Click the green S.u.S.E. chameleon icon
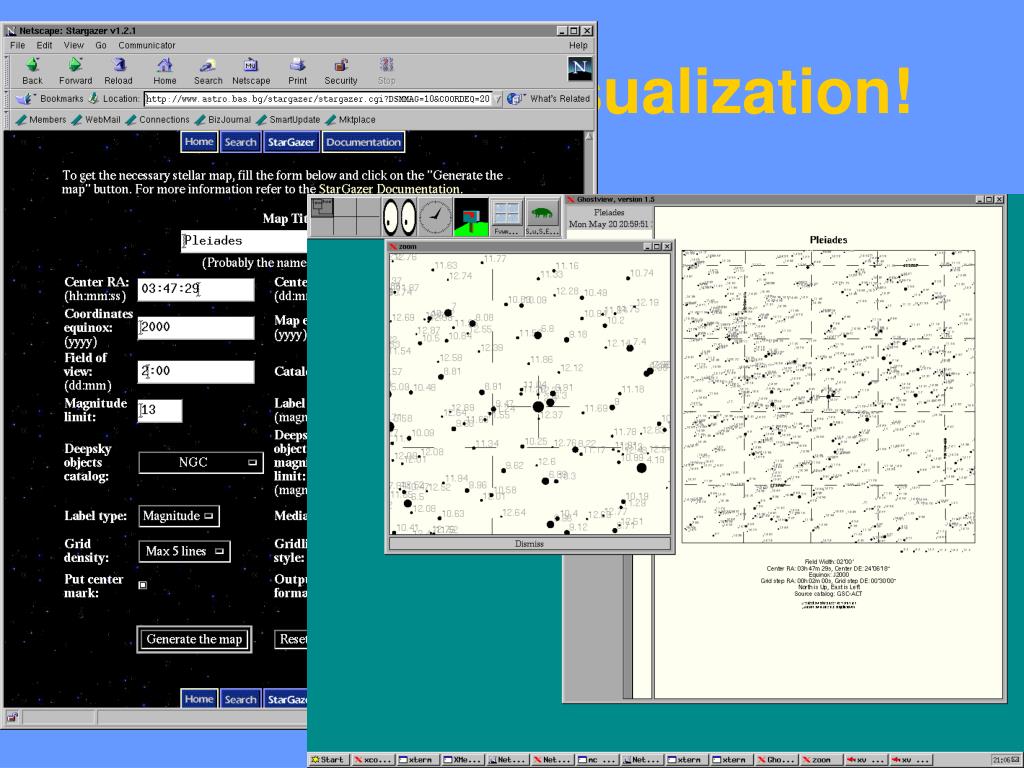The height and width of the screenshot is (768, 1024). 542,217
